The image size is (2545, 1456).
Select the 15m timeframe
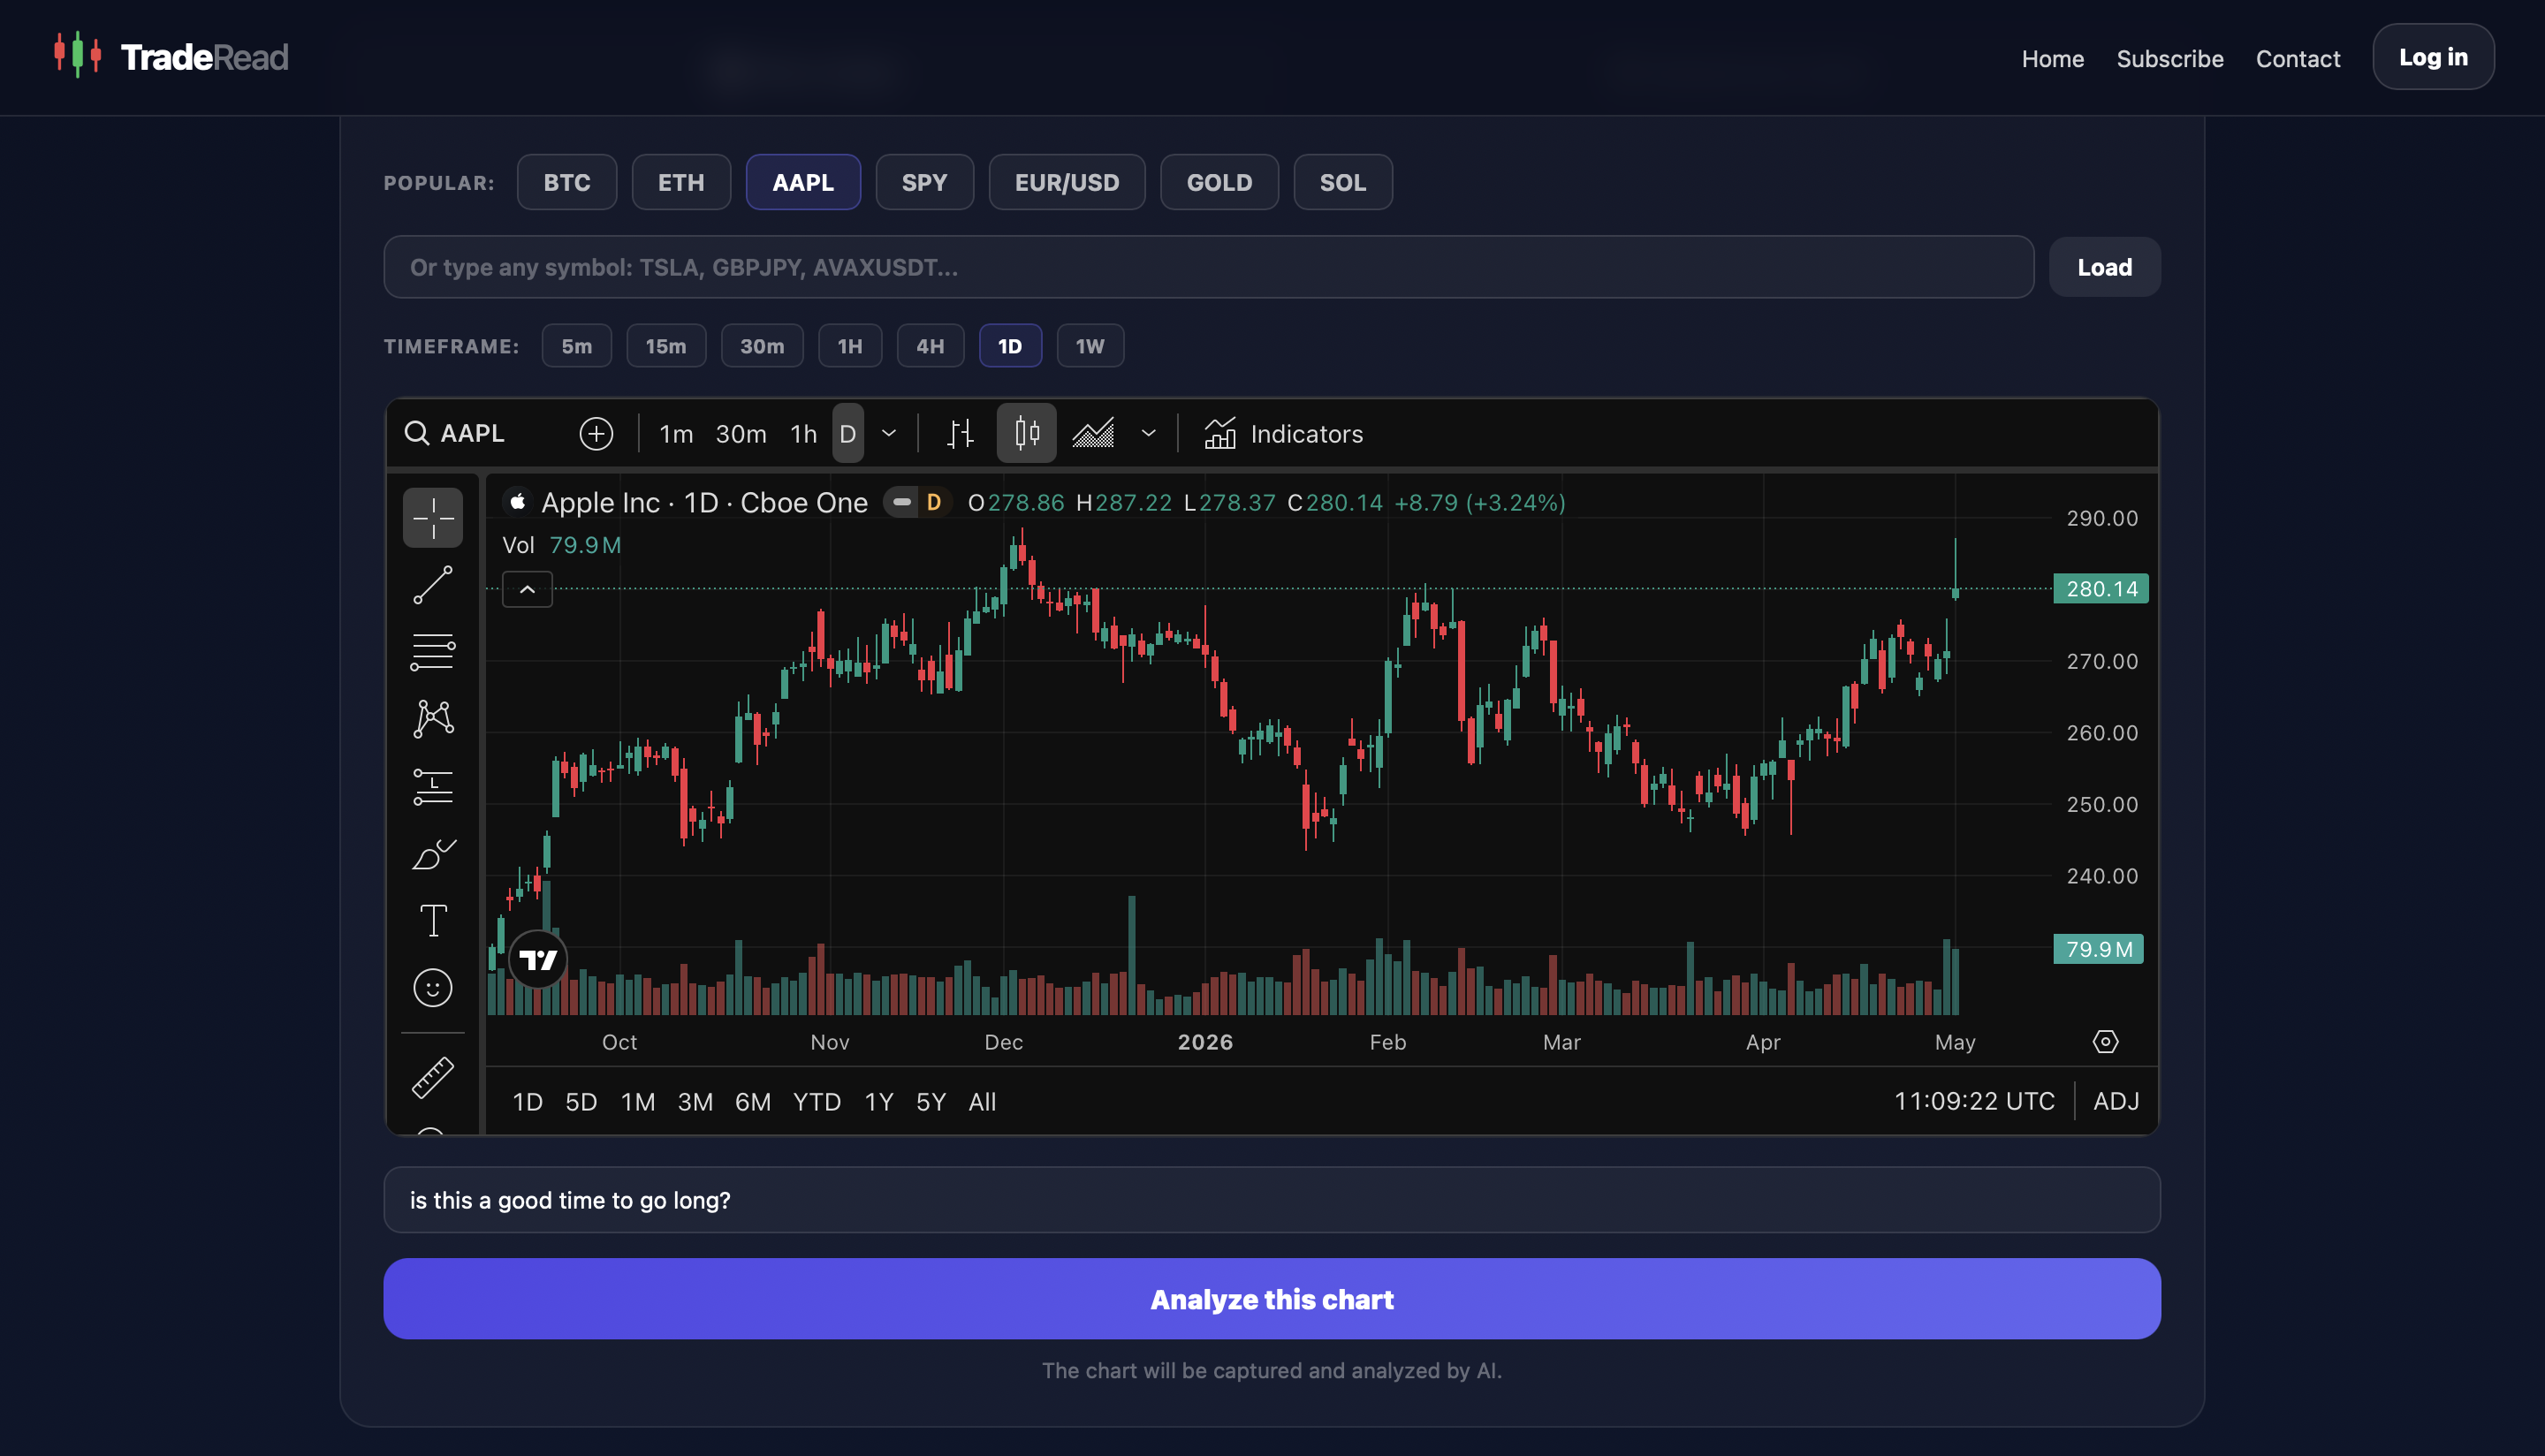click(666, 346)
